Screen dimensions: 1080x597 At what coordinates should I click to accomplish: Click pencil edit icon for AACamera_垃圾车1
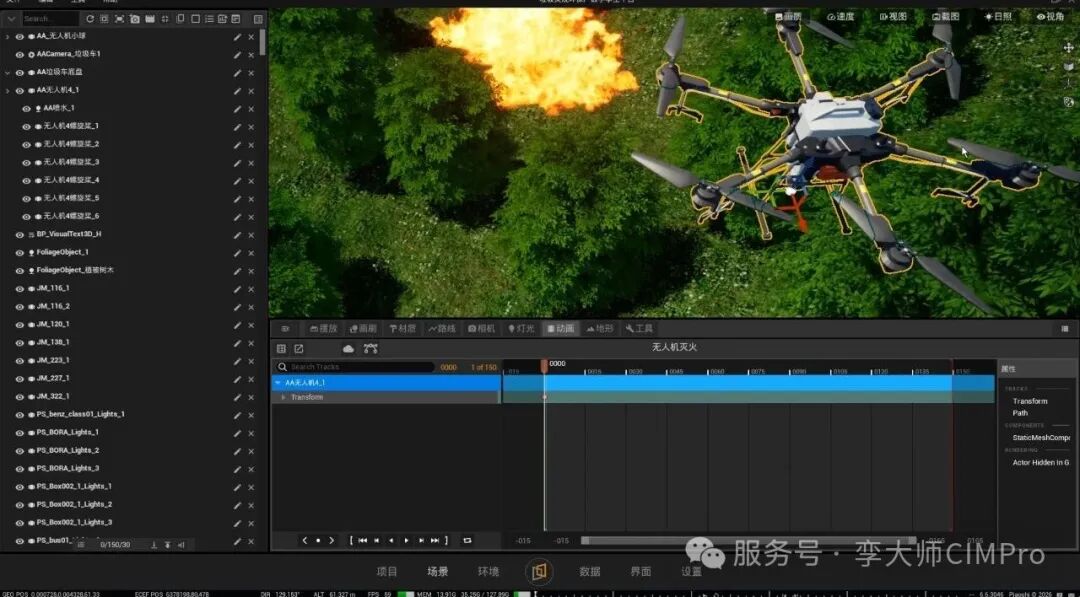coord(237,55)
